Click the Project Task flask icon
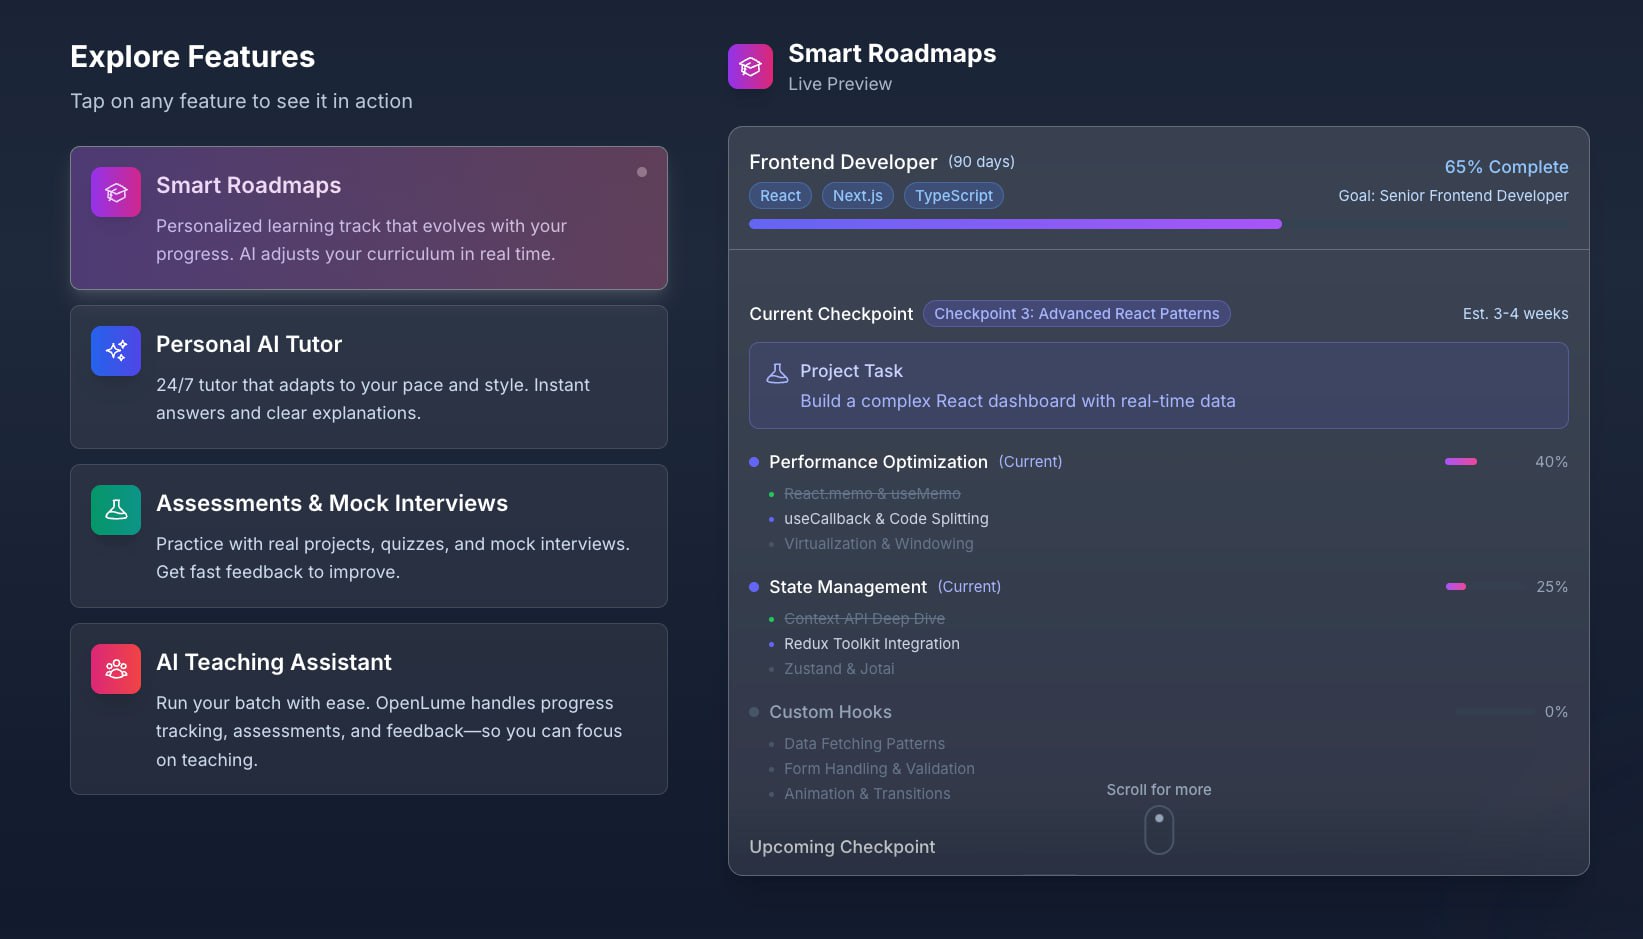Image resolution: width=1643 pixels, height=939 pixels. [777, 373]
